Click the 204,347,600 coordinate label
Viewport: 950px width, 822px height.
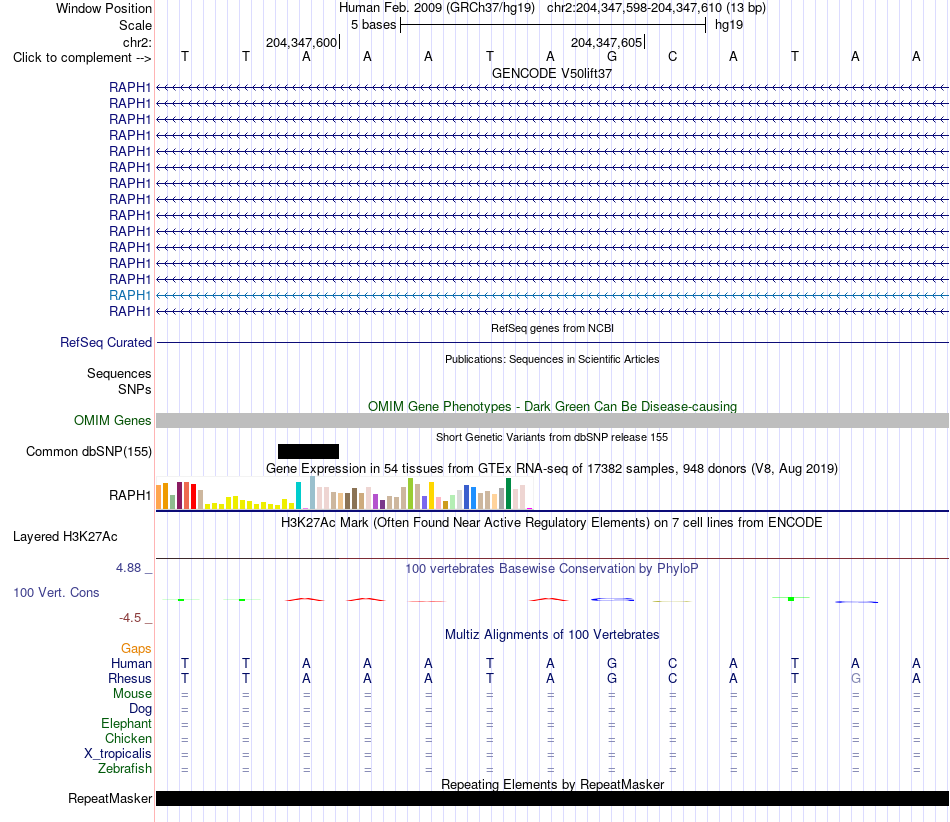point(301,42)
